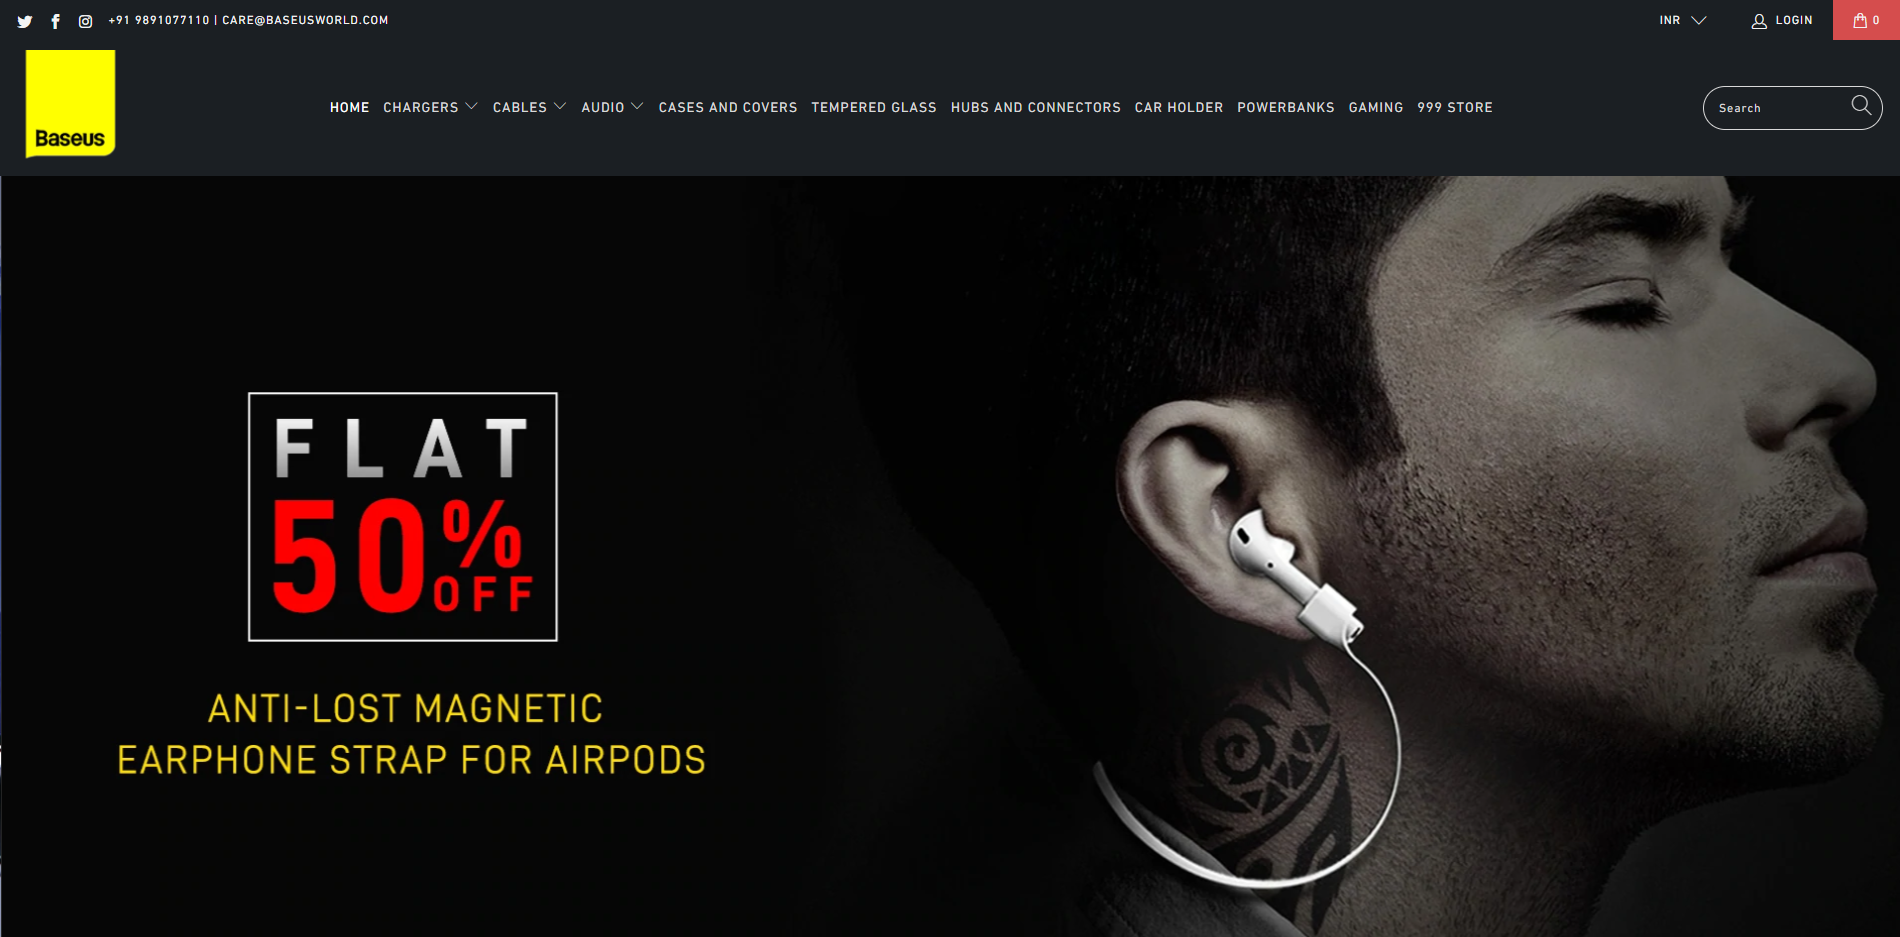
Task: Expand the Cables menu chevron
Action: [560, 107]
